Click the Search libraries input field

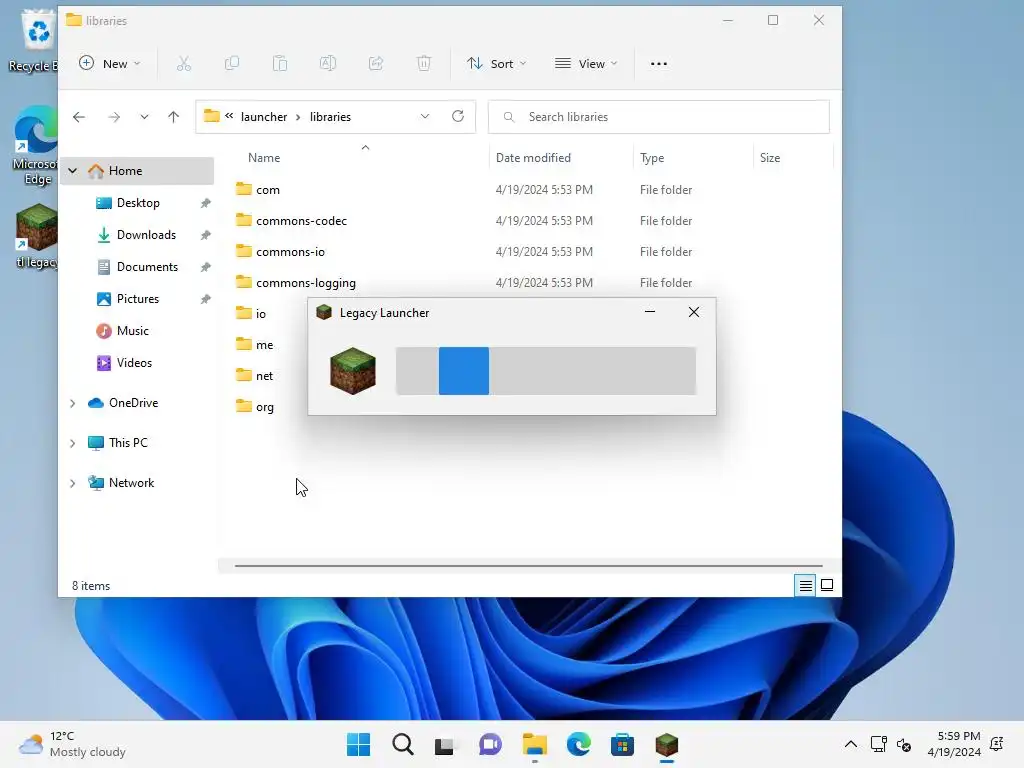pos(659,117)
